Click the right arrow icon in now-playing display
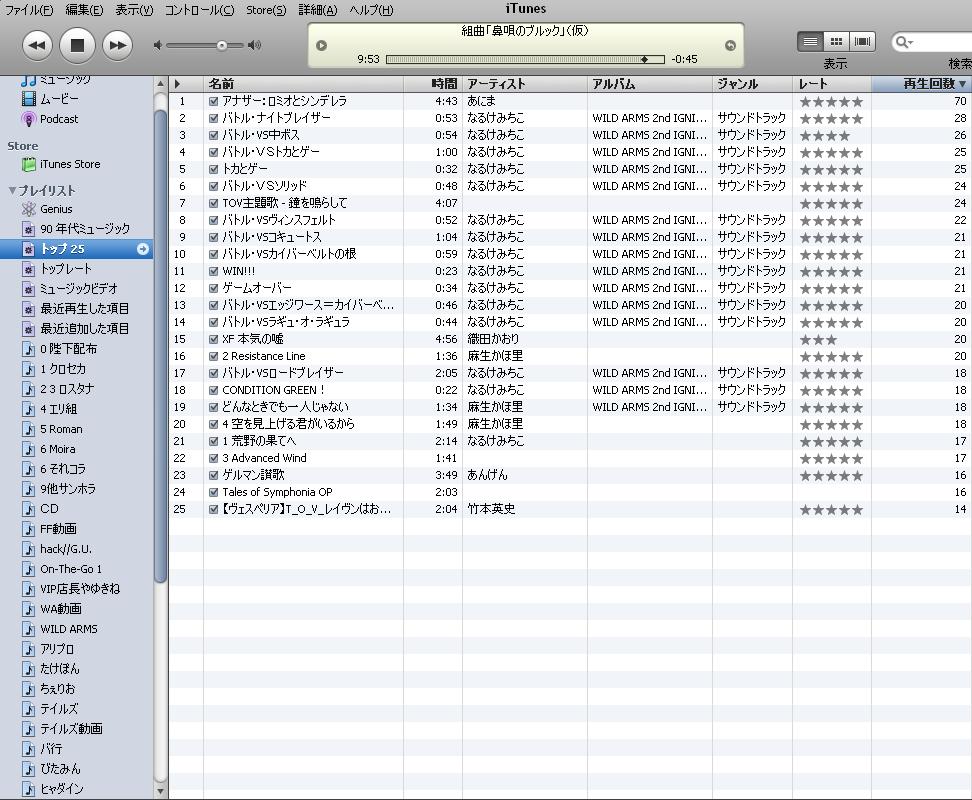This screenshot has height=800, width=972. tap(730, 45)
